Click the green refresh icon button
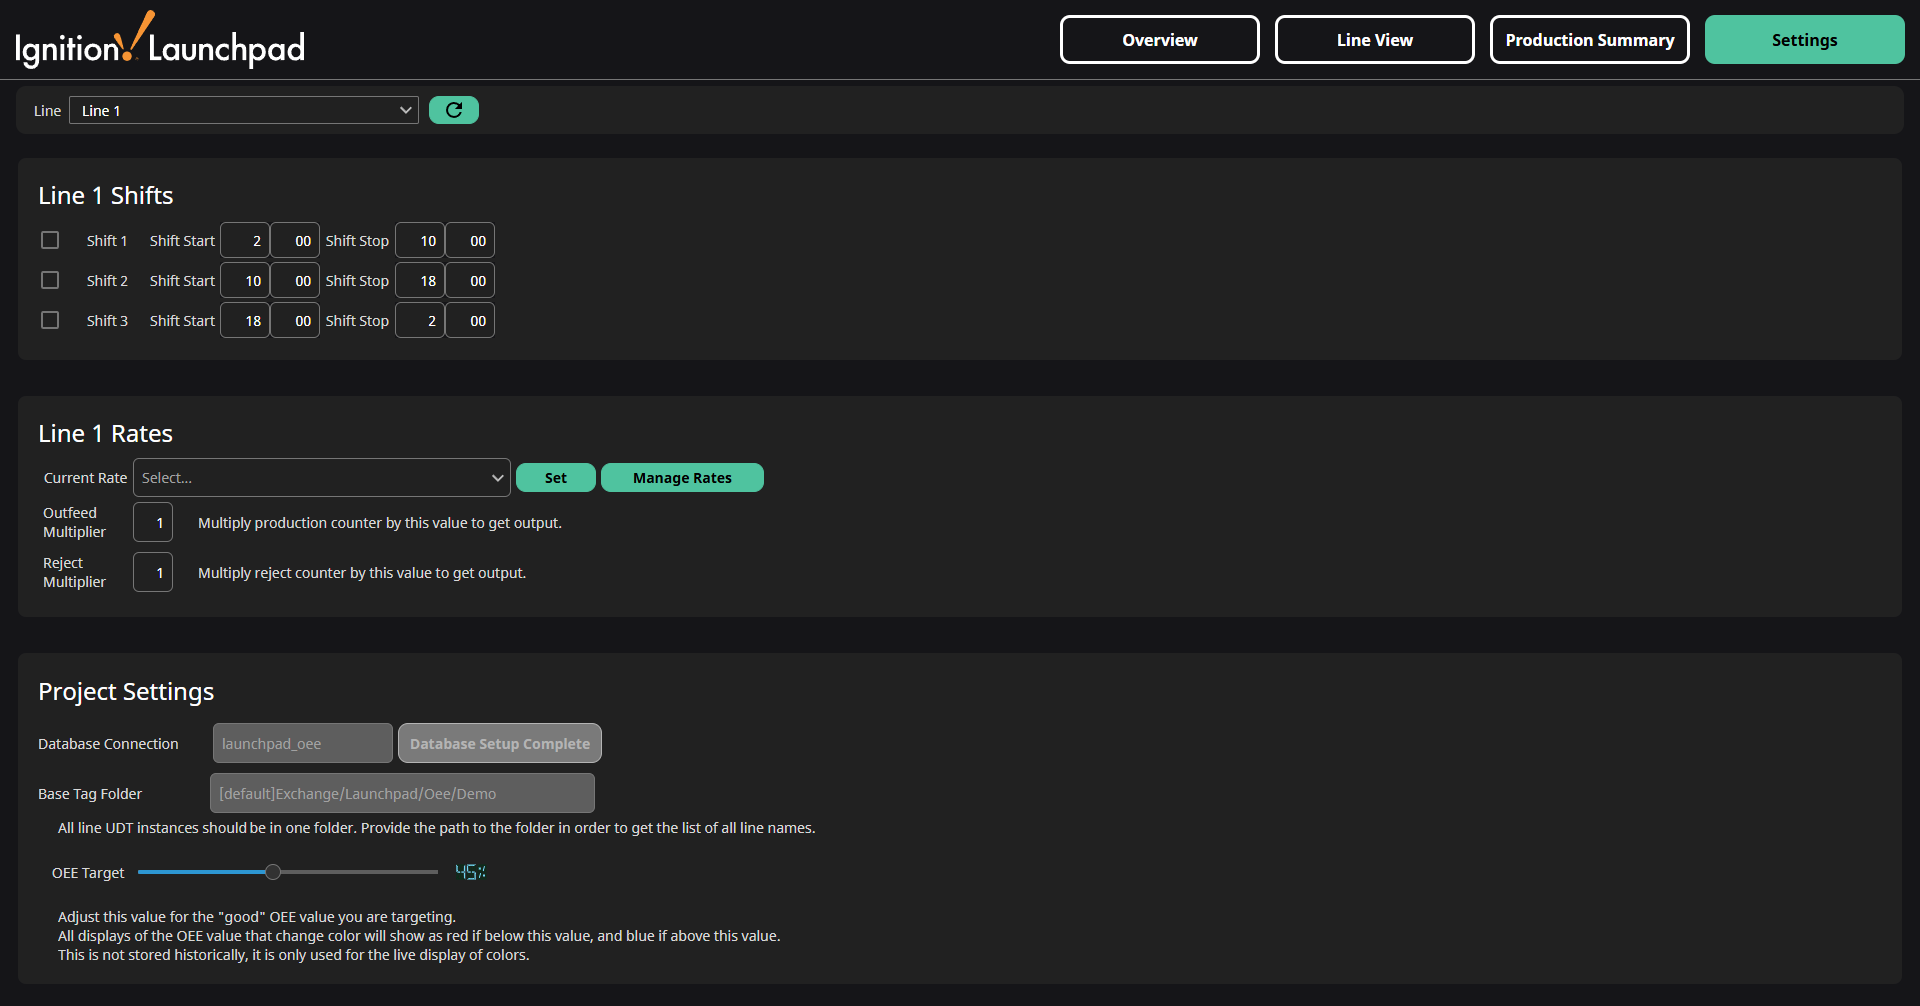1920x1006 pixels. [453, 110]
